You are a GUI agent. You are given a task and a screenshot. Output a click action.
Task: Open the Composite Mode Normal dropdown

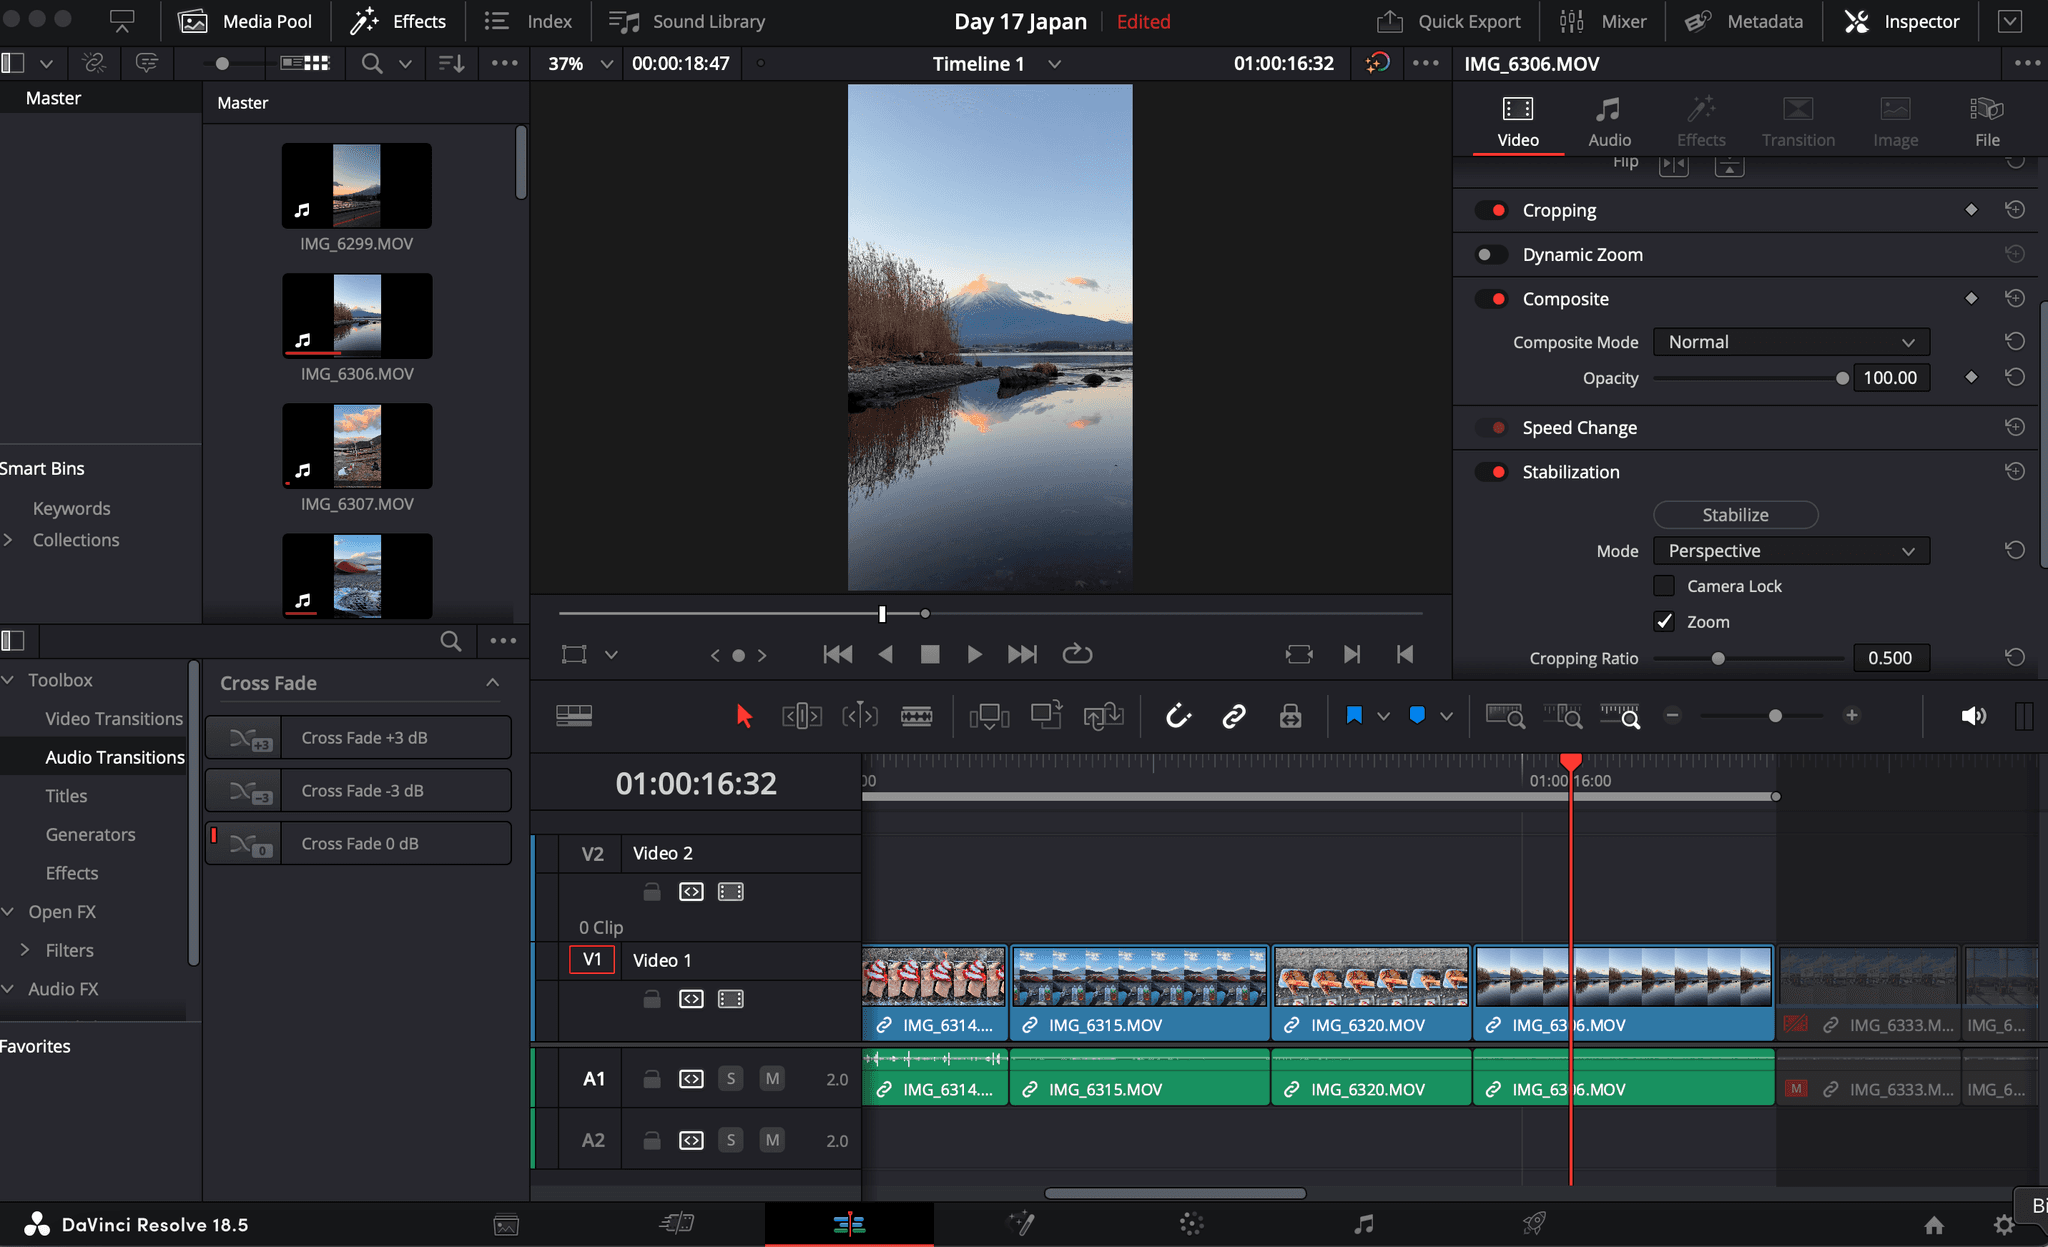coord(1791,342)
